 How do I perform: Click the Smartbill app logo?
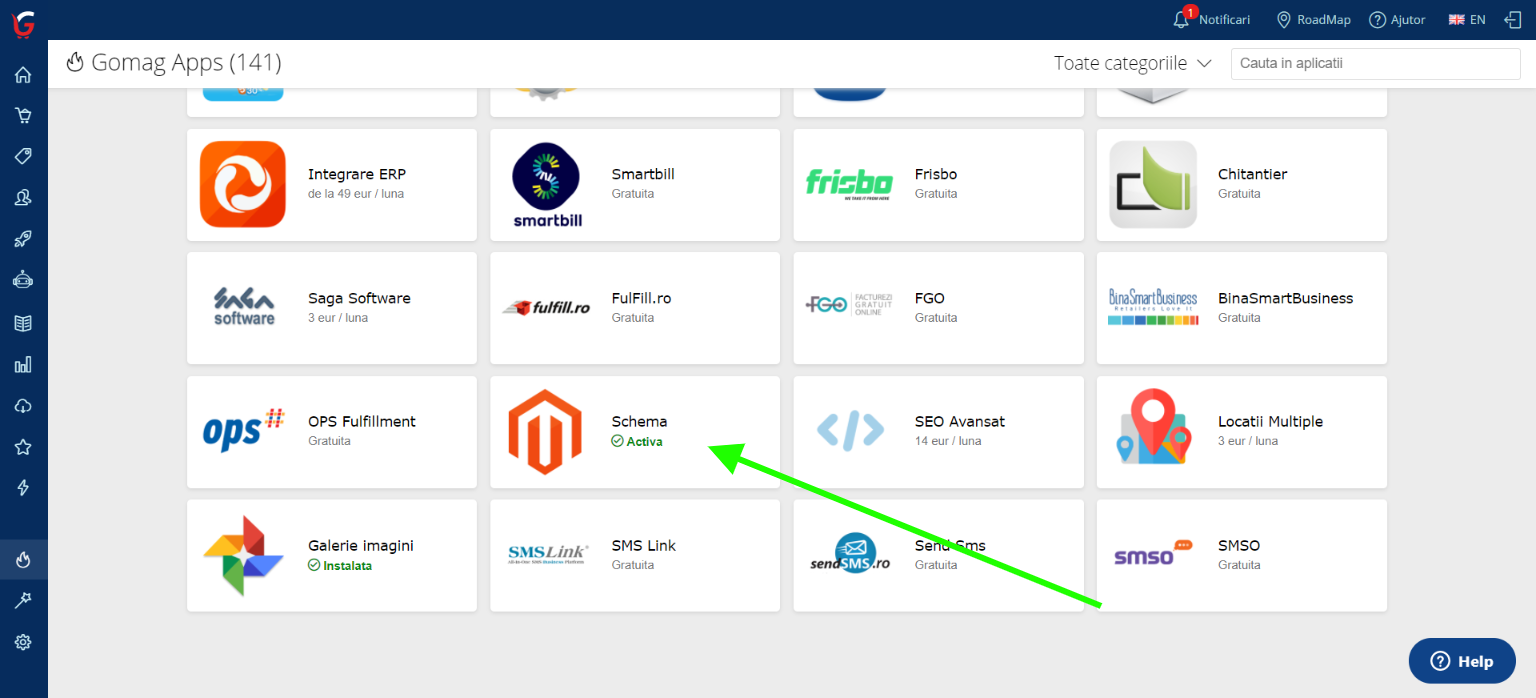(x=547, y=185)
